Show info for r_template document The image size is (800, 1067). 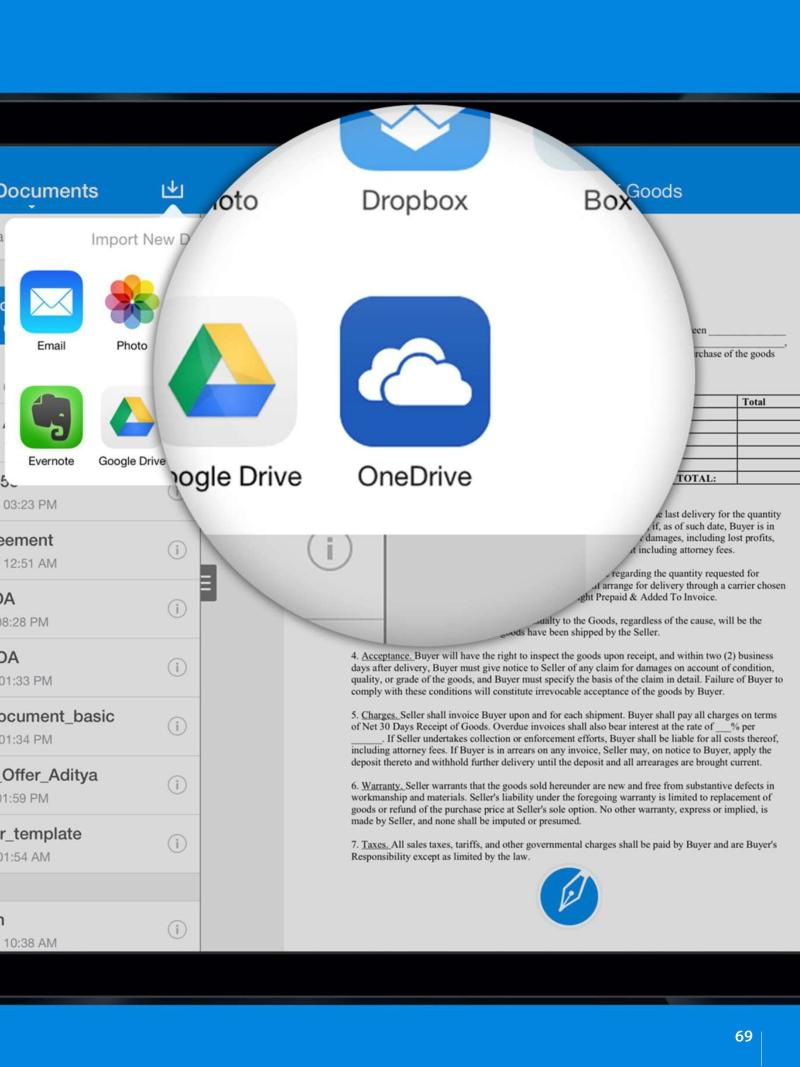pyautogui.click(x=177, y=844)
